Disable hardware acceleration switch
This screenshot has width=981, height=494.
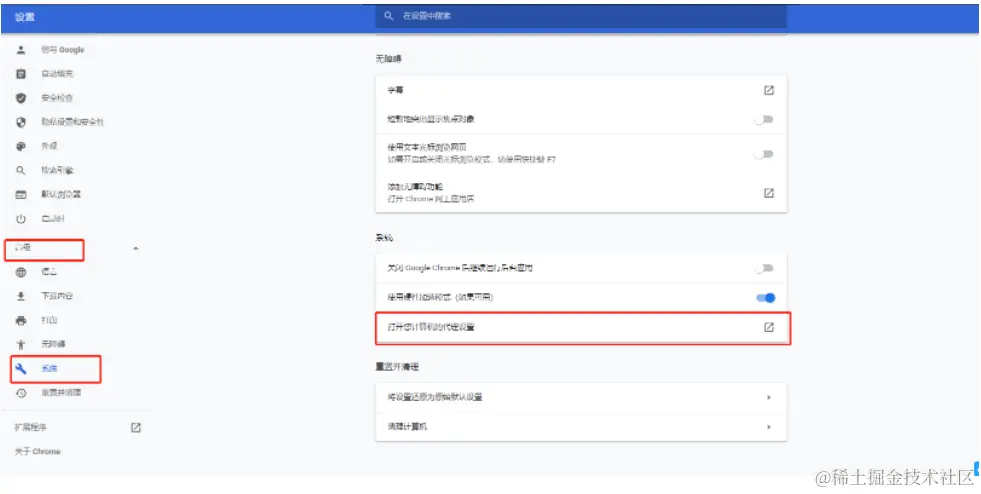[x=766, y=298]
